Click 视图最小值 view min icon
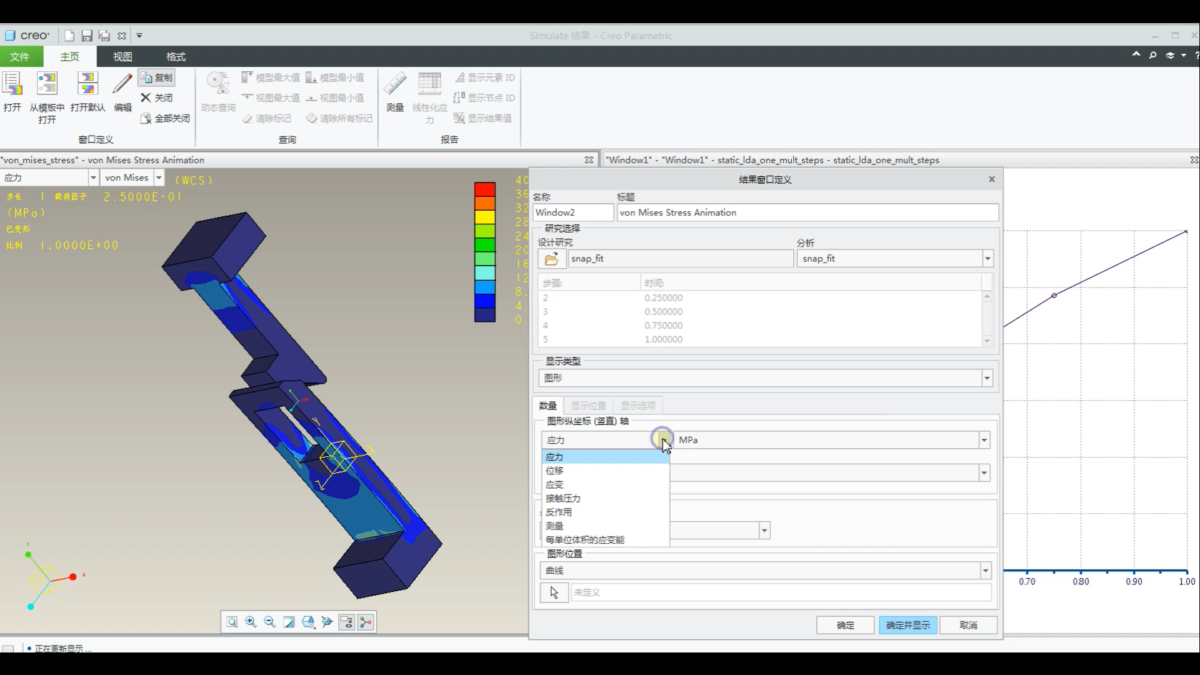The height and width of the screenshot is (675, 1200). click(311, 98)
